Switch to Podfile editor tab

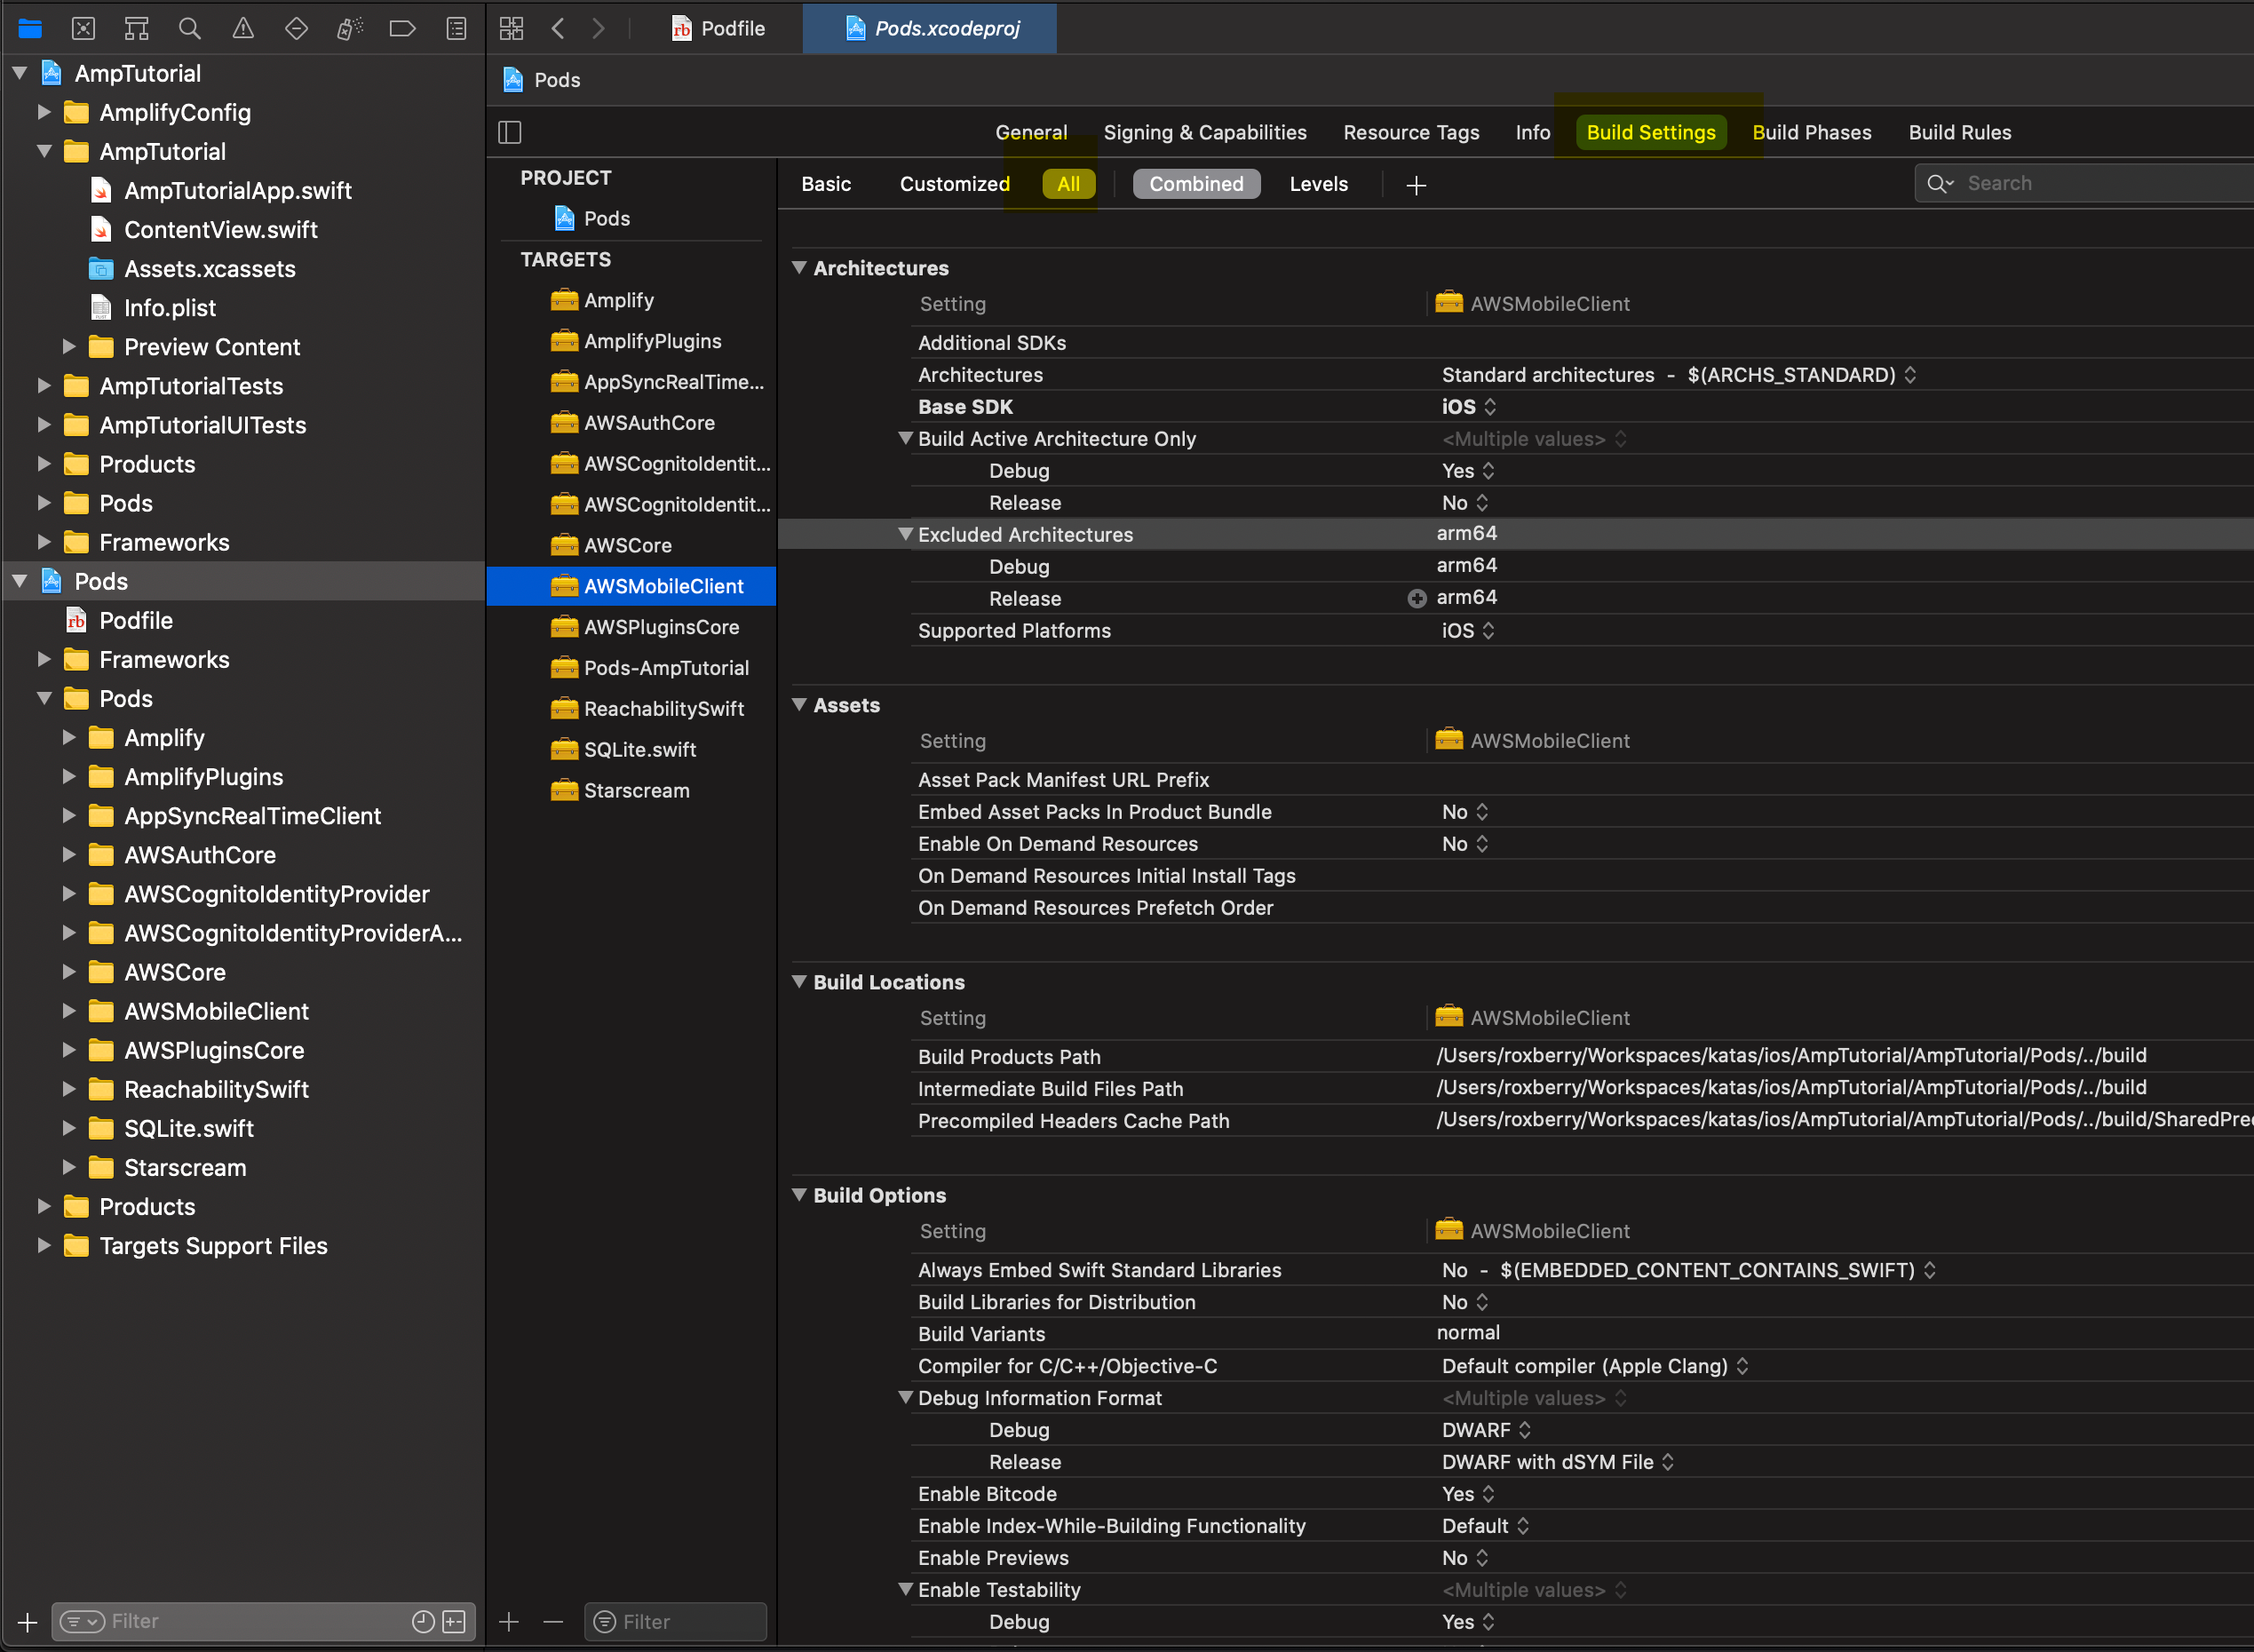pos(718,29)
